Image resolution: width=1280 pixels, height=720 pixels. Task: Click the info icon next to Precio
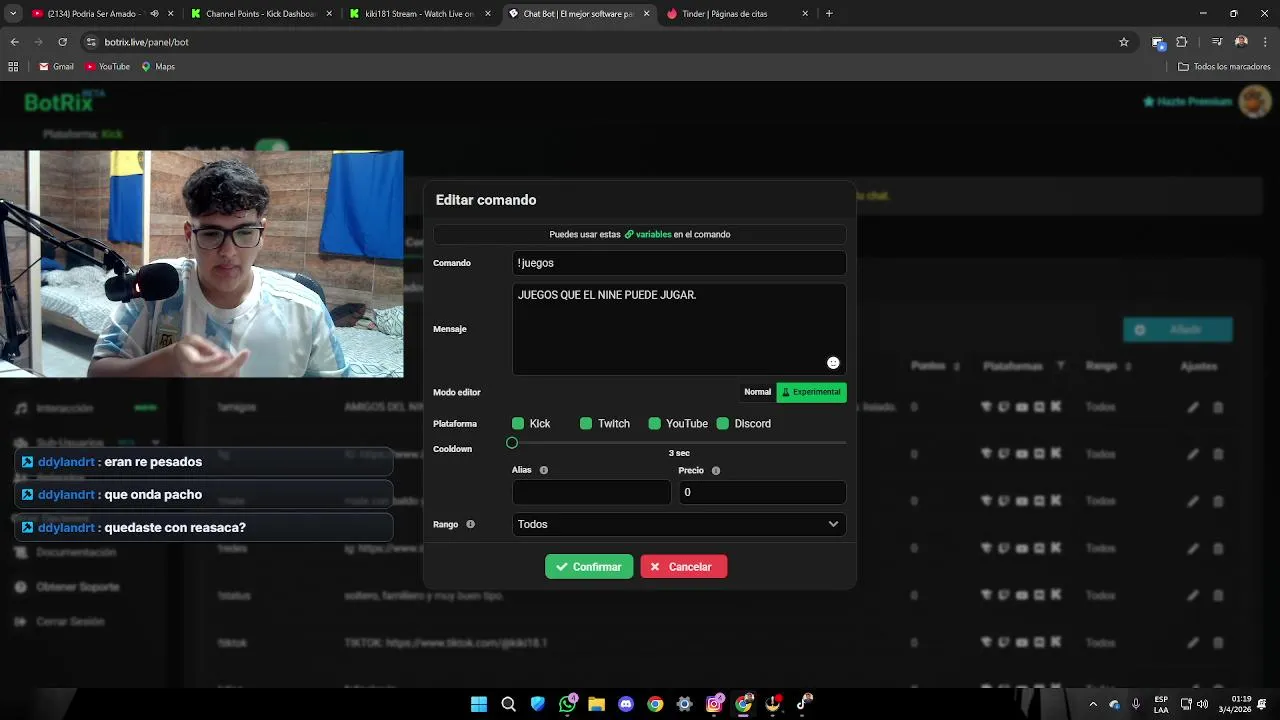tap(716, 470)
